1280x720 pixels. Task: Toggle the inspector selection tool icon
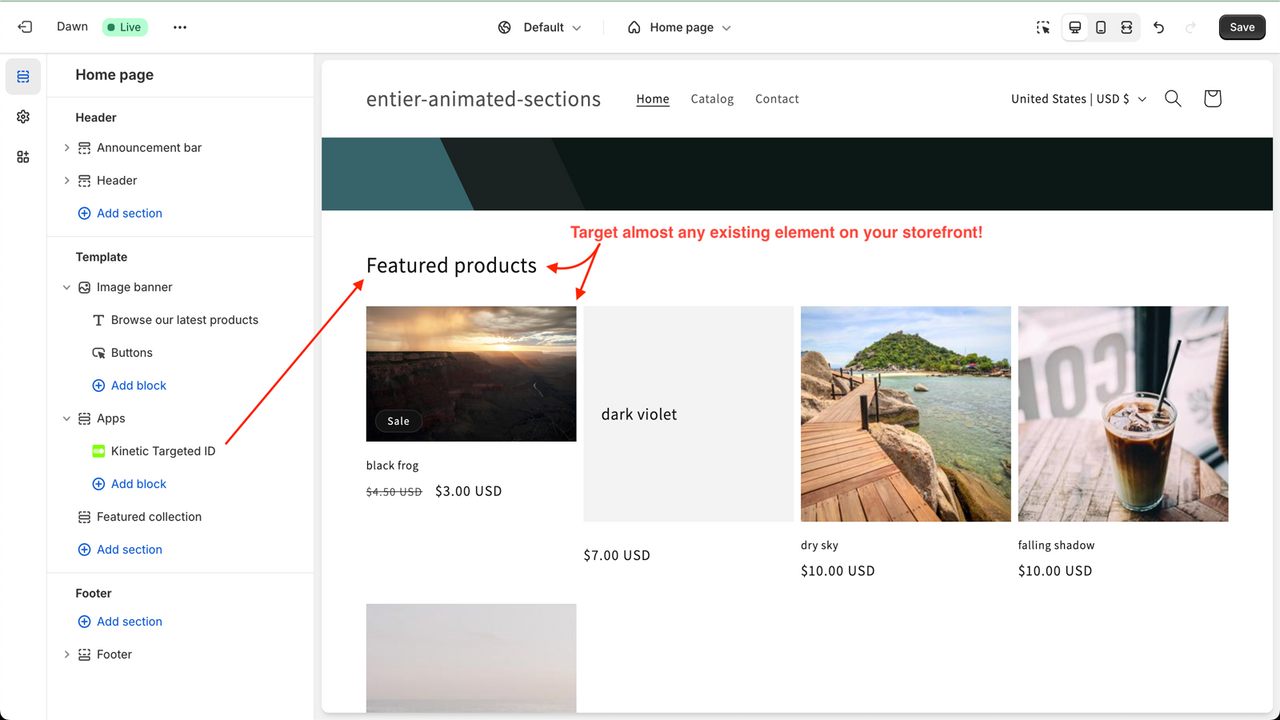pos(1043,27)
